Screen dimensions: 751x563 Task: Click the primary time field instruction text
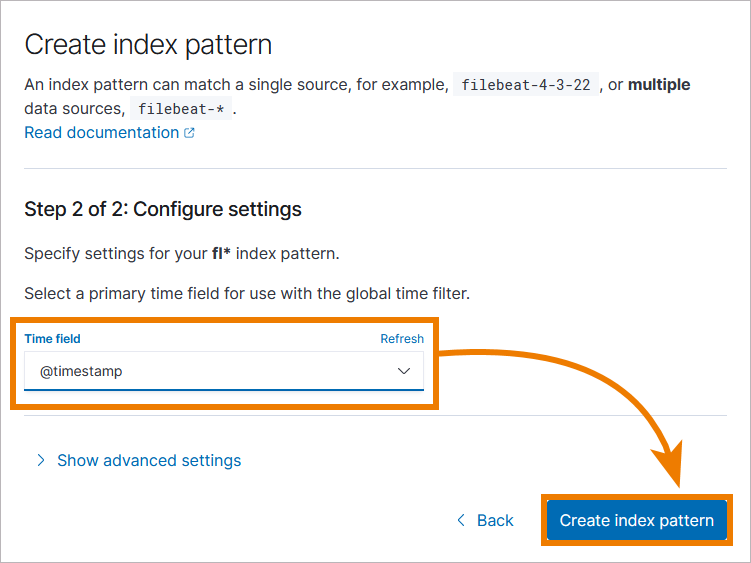pos(247,294)
